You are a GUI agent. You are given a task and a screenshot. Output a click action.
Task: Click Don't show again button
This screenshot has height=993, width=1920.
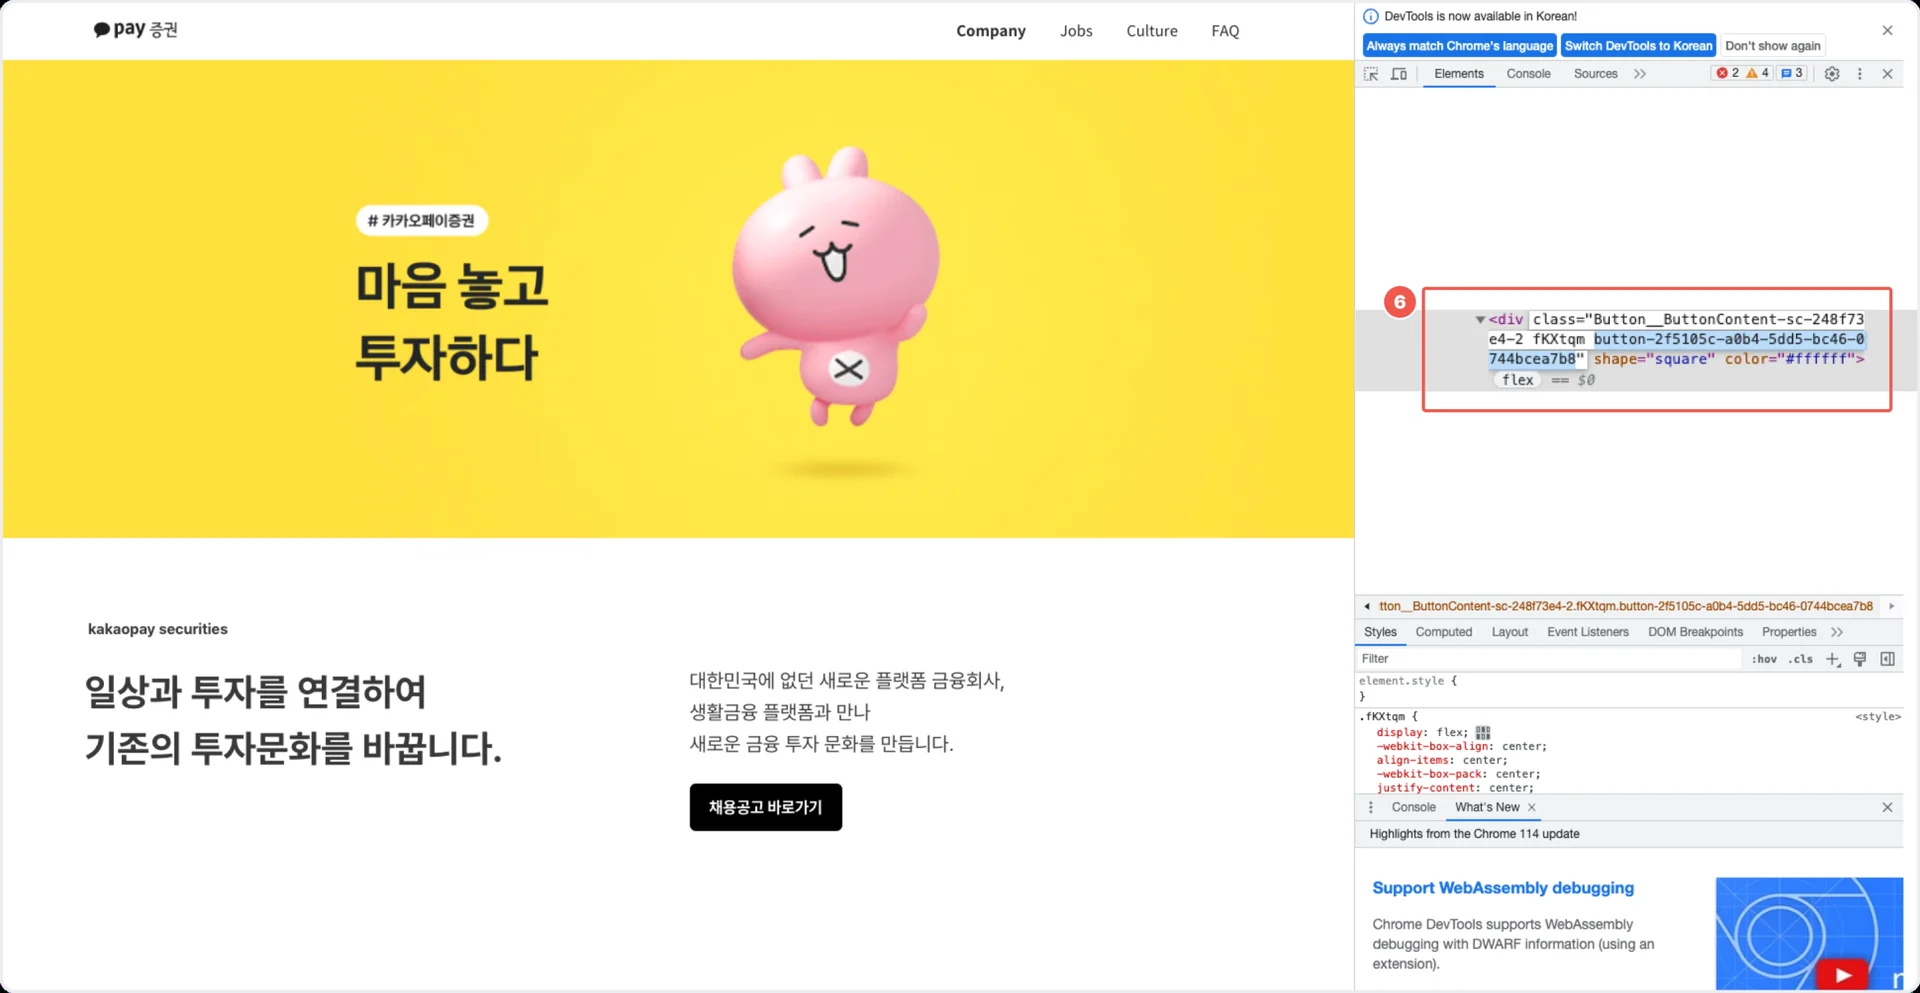(1773, 46)
